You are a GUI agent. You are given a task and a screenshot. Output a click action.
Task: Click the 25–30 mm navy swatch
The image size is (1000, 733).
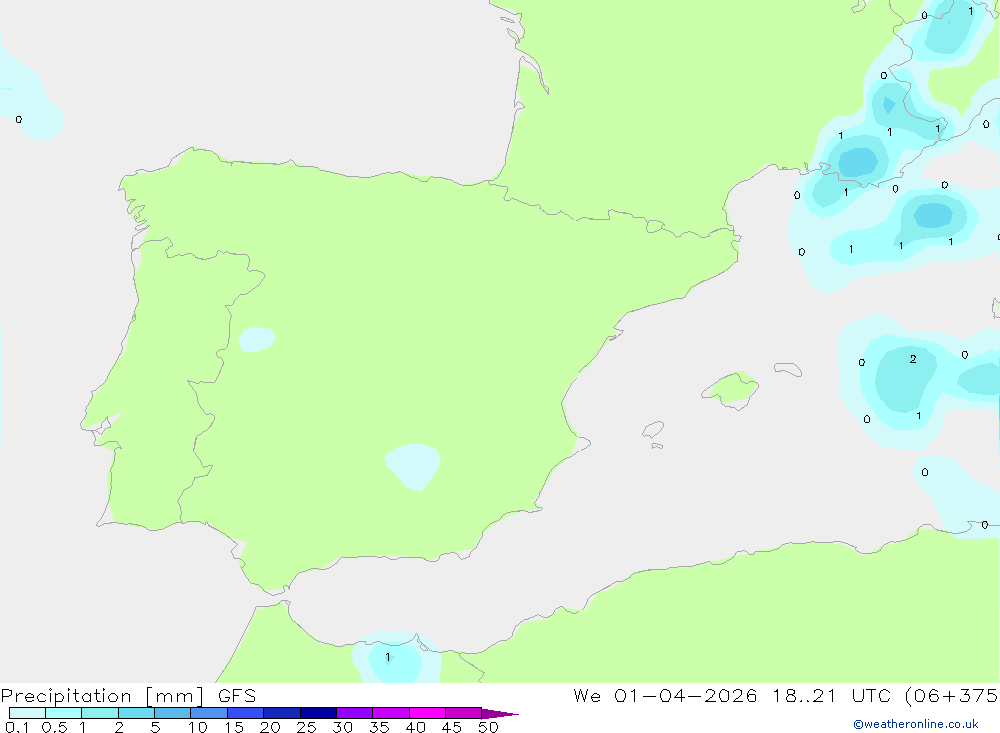click(318, 713)
